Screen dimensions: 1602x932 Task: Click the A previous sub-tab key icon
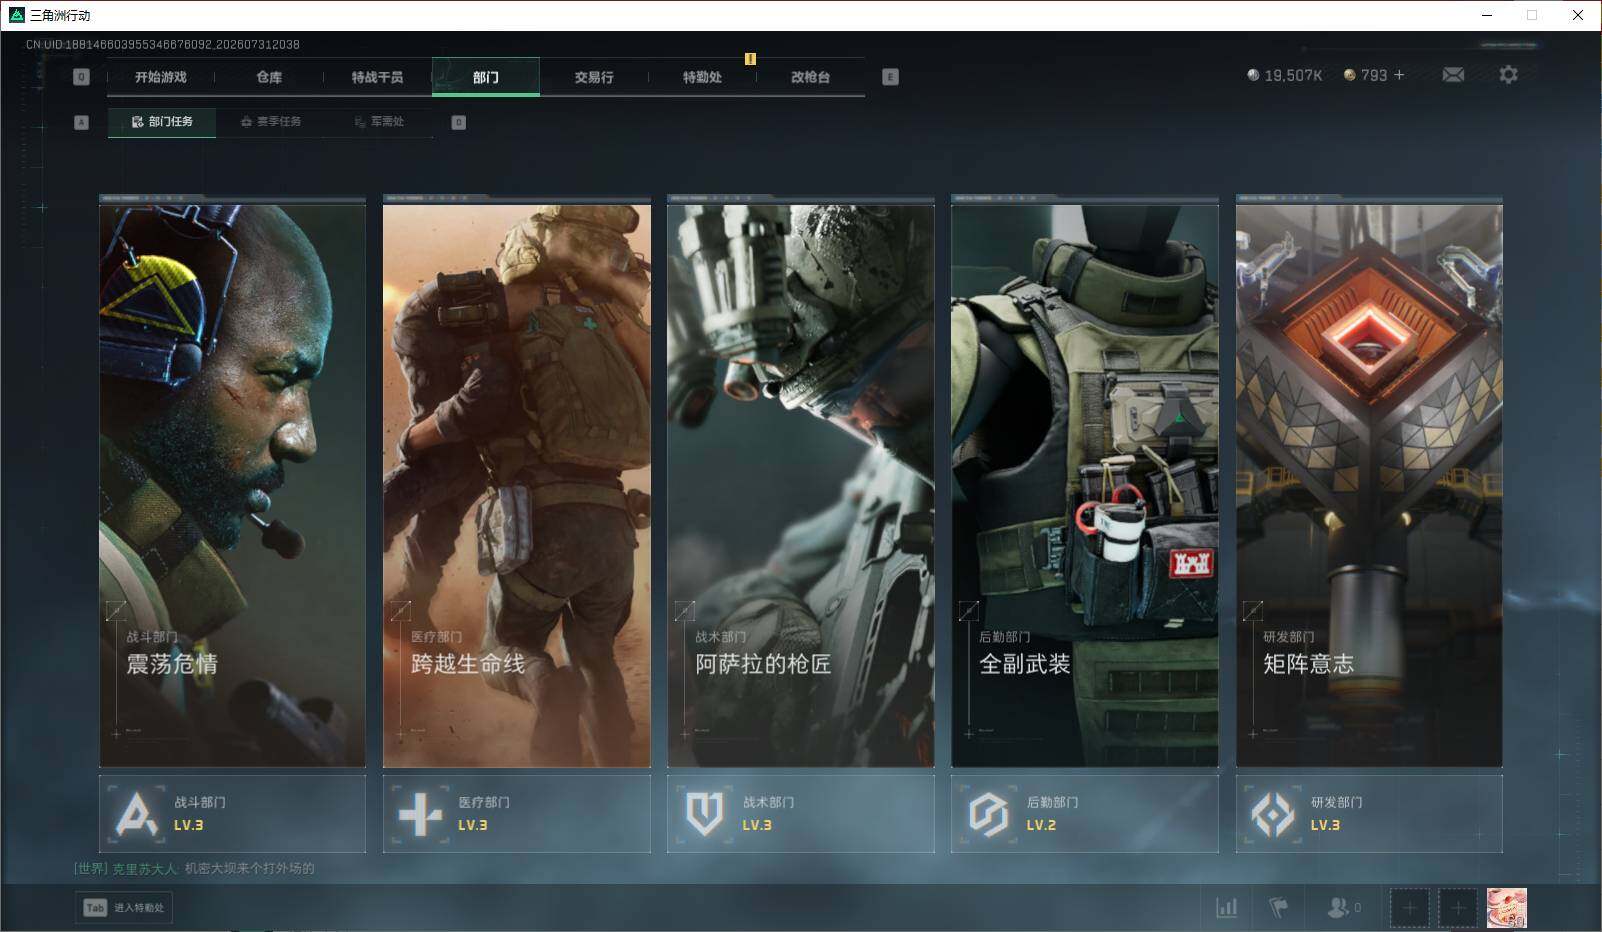(82, 122)
